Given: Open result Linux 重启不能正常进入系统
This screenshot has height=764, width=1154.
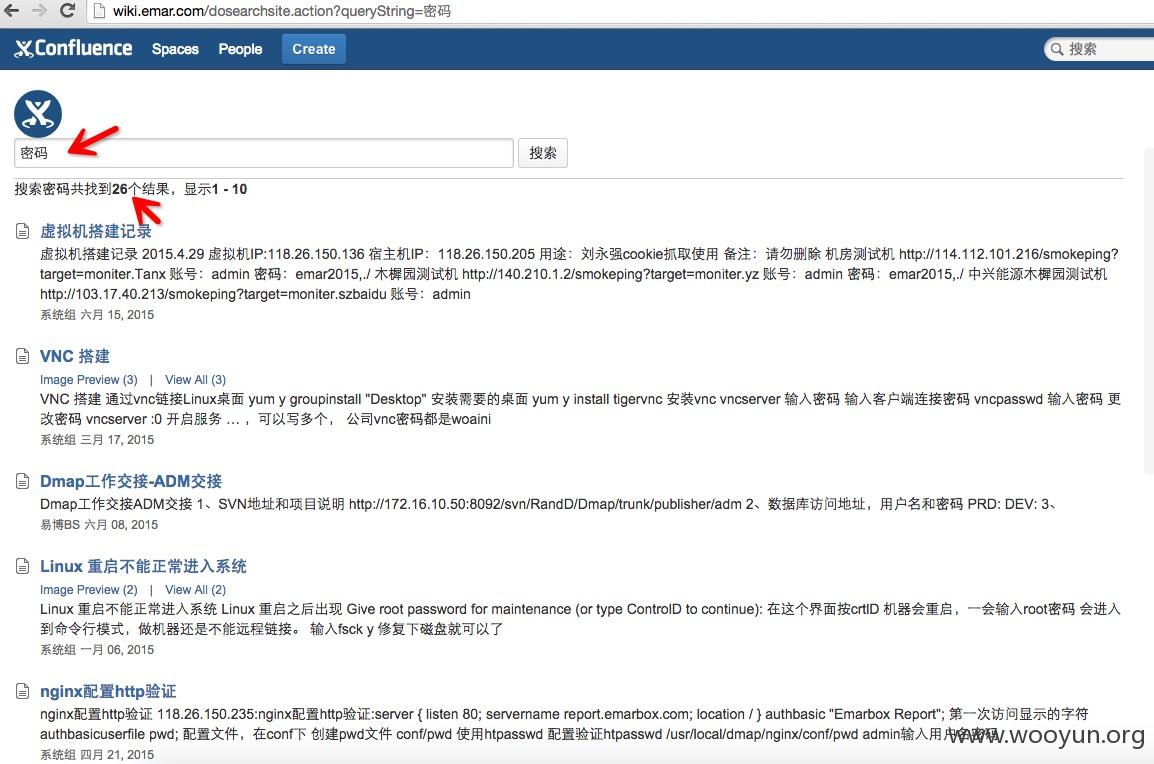Looking at the screenshot, I should click(143, 566).
